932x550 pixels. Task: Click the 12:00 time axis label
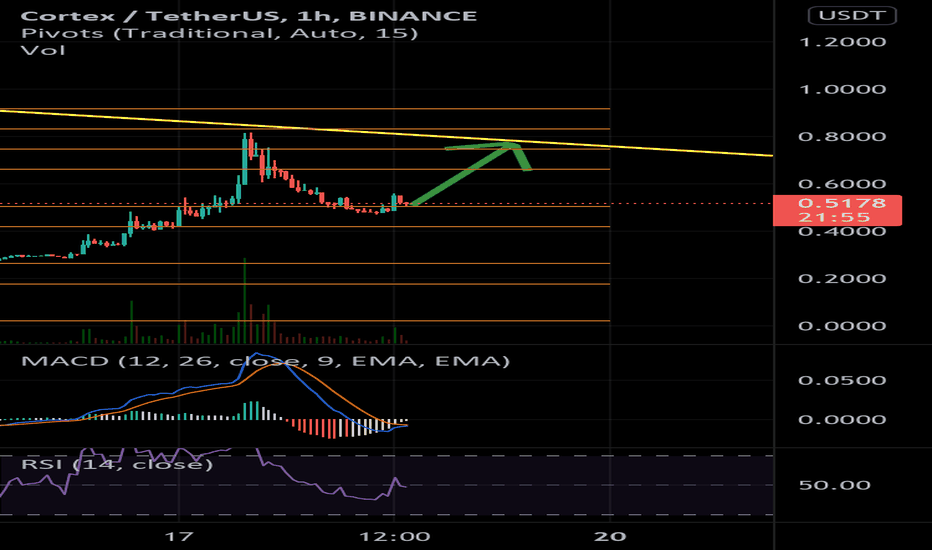395,536
